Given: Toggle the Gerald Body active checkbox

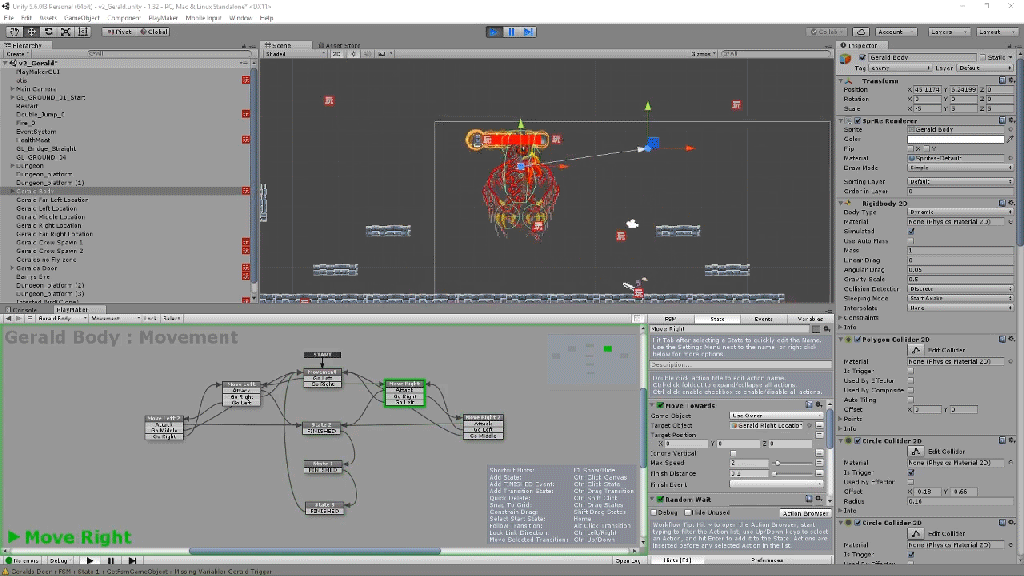Looking at the screenshot, I should 862,57.
